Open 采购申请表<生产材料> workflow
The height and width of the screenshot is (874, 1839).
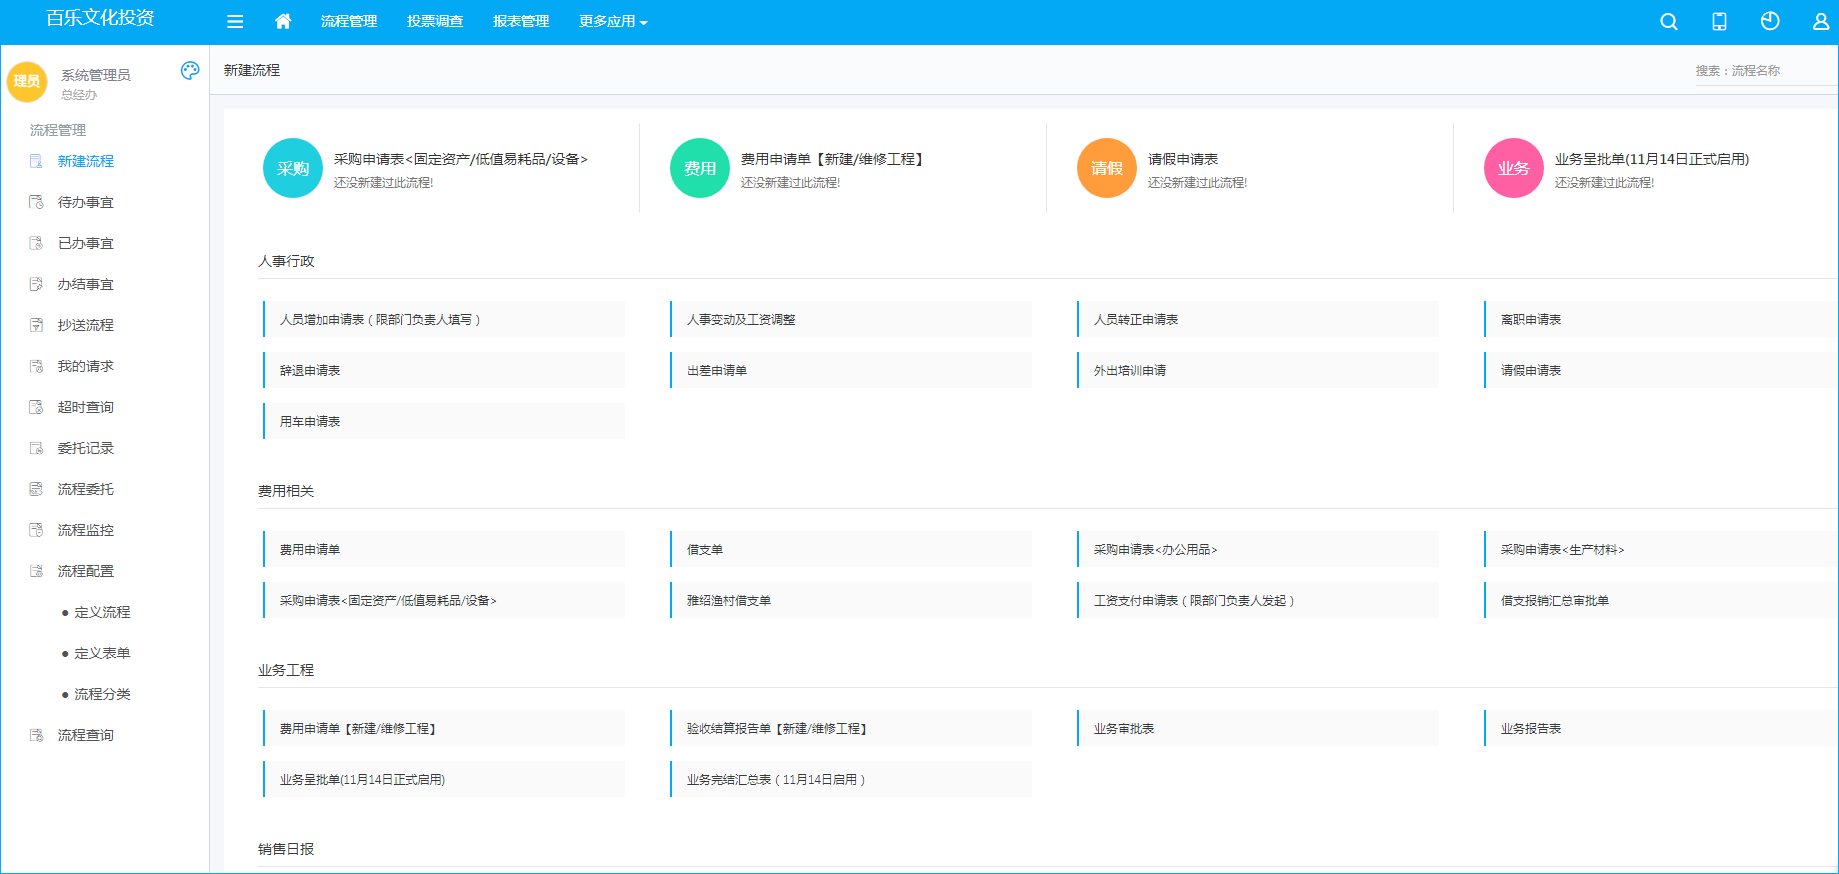pos(1661,549)
